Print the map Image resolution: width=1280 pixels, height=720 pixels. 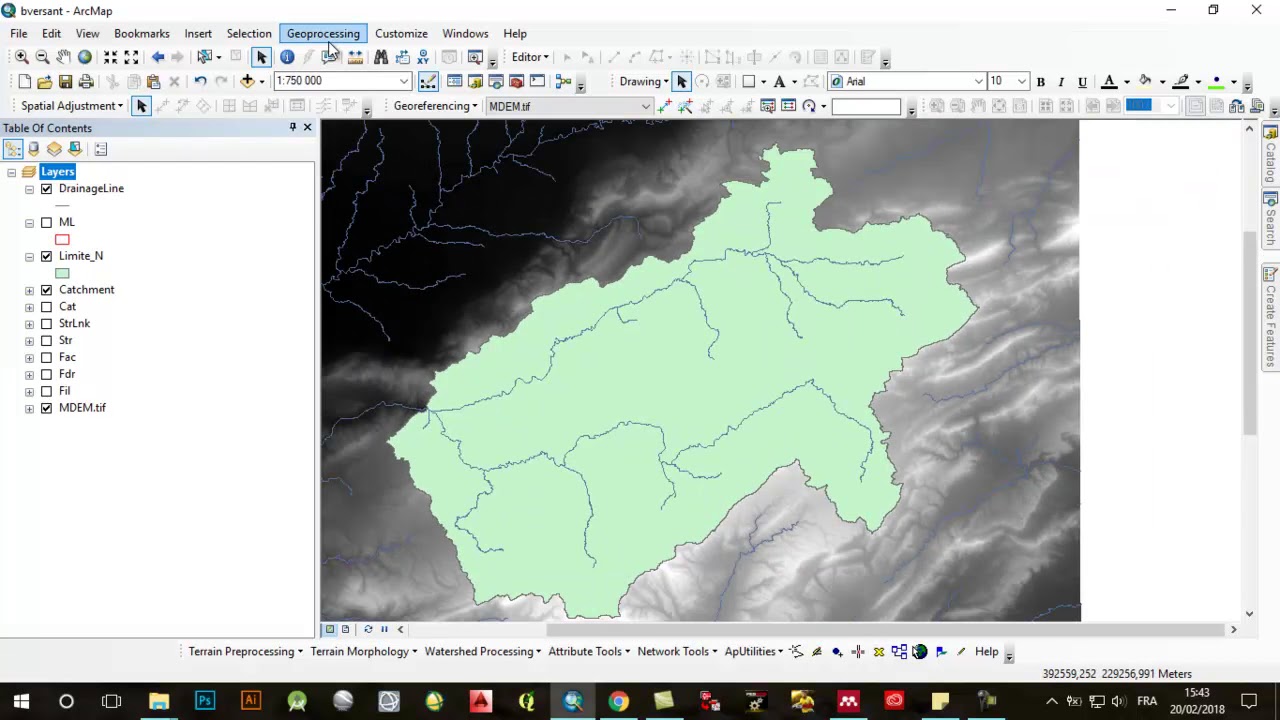[x=86, y=81]
